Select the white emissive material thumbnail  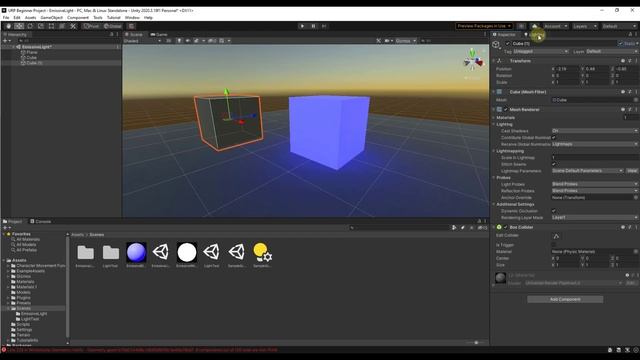click(187, 252)
